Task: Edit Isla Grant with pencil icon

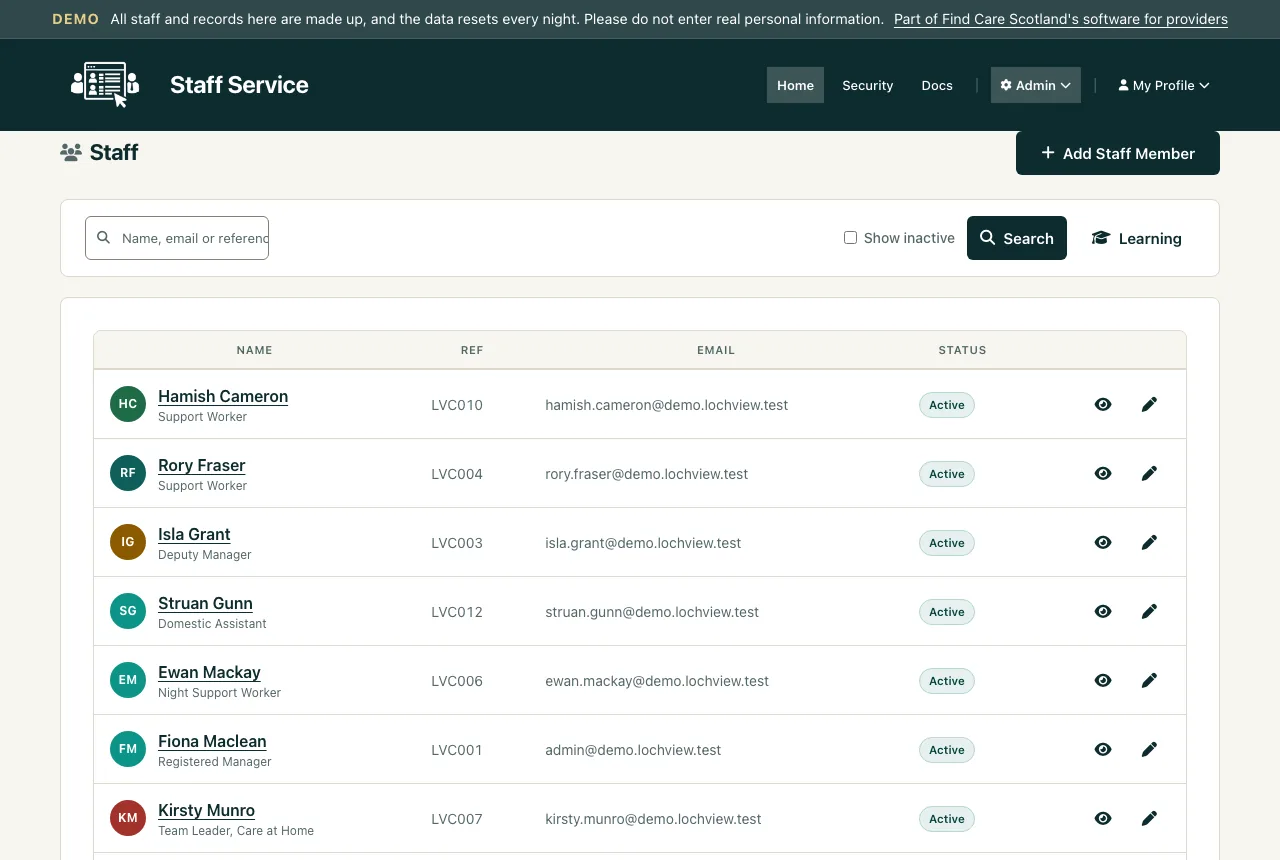Action: [x=1149, y=542]
